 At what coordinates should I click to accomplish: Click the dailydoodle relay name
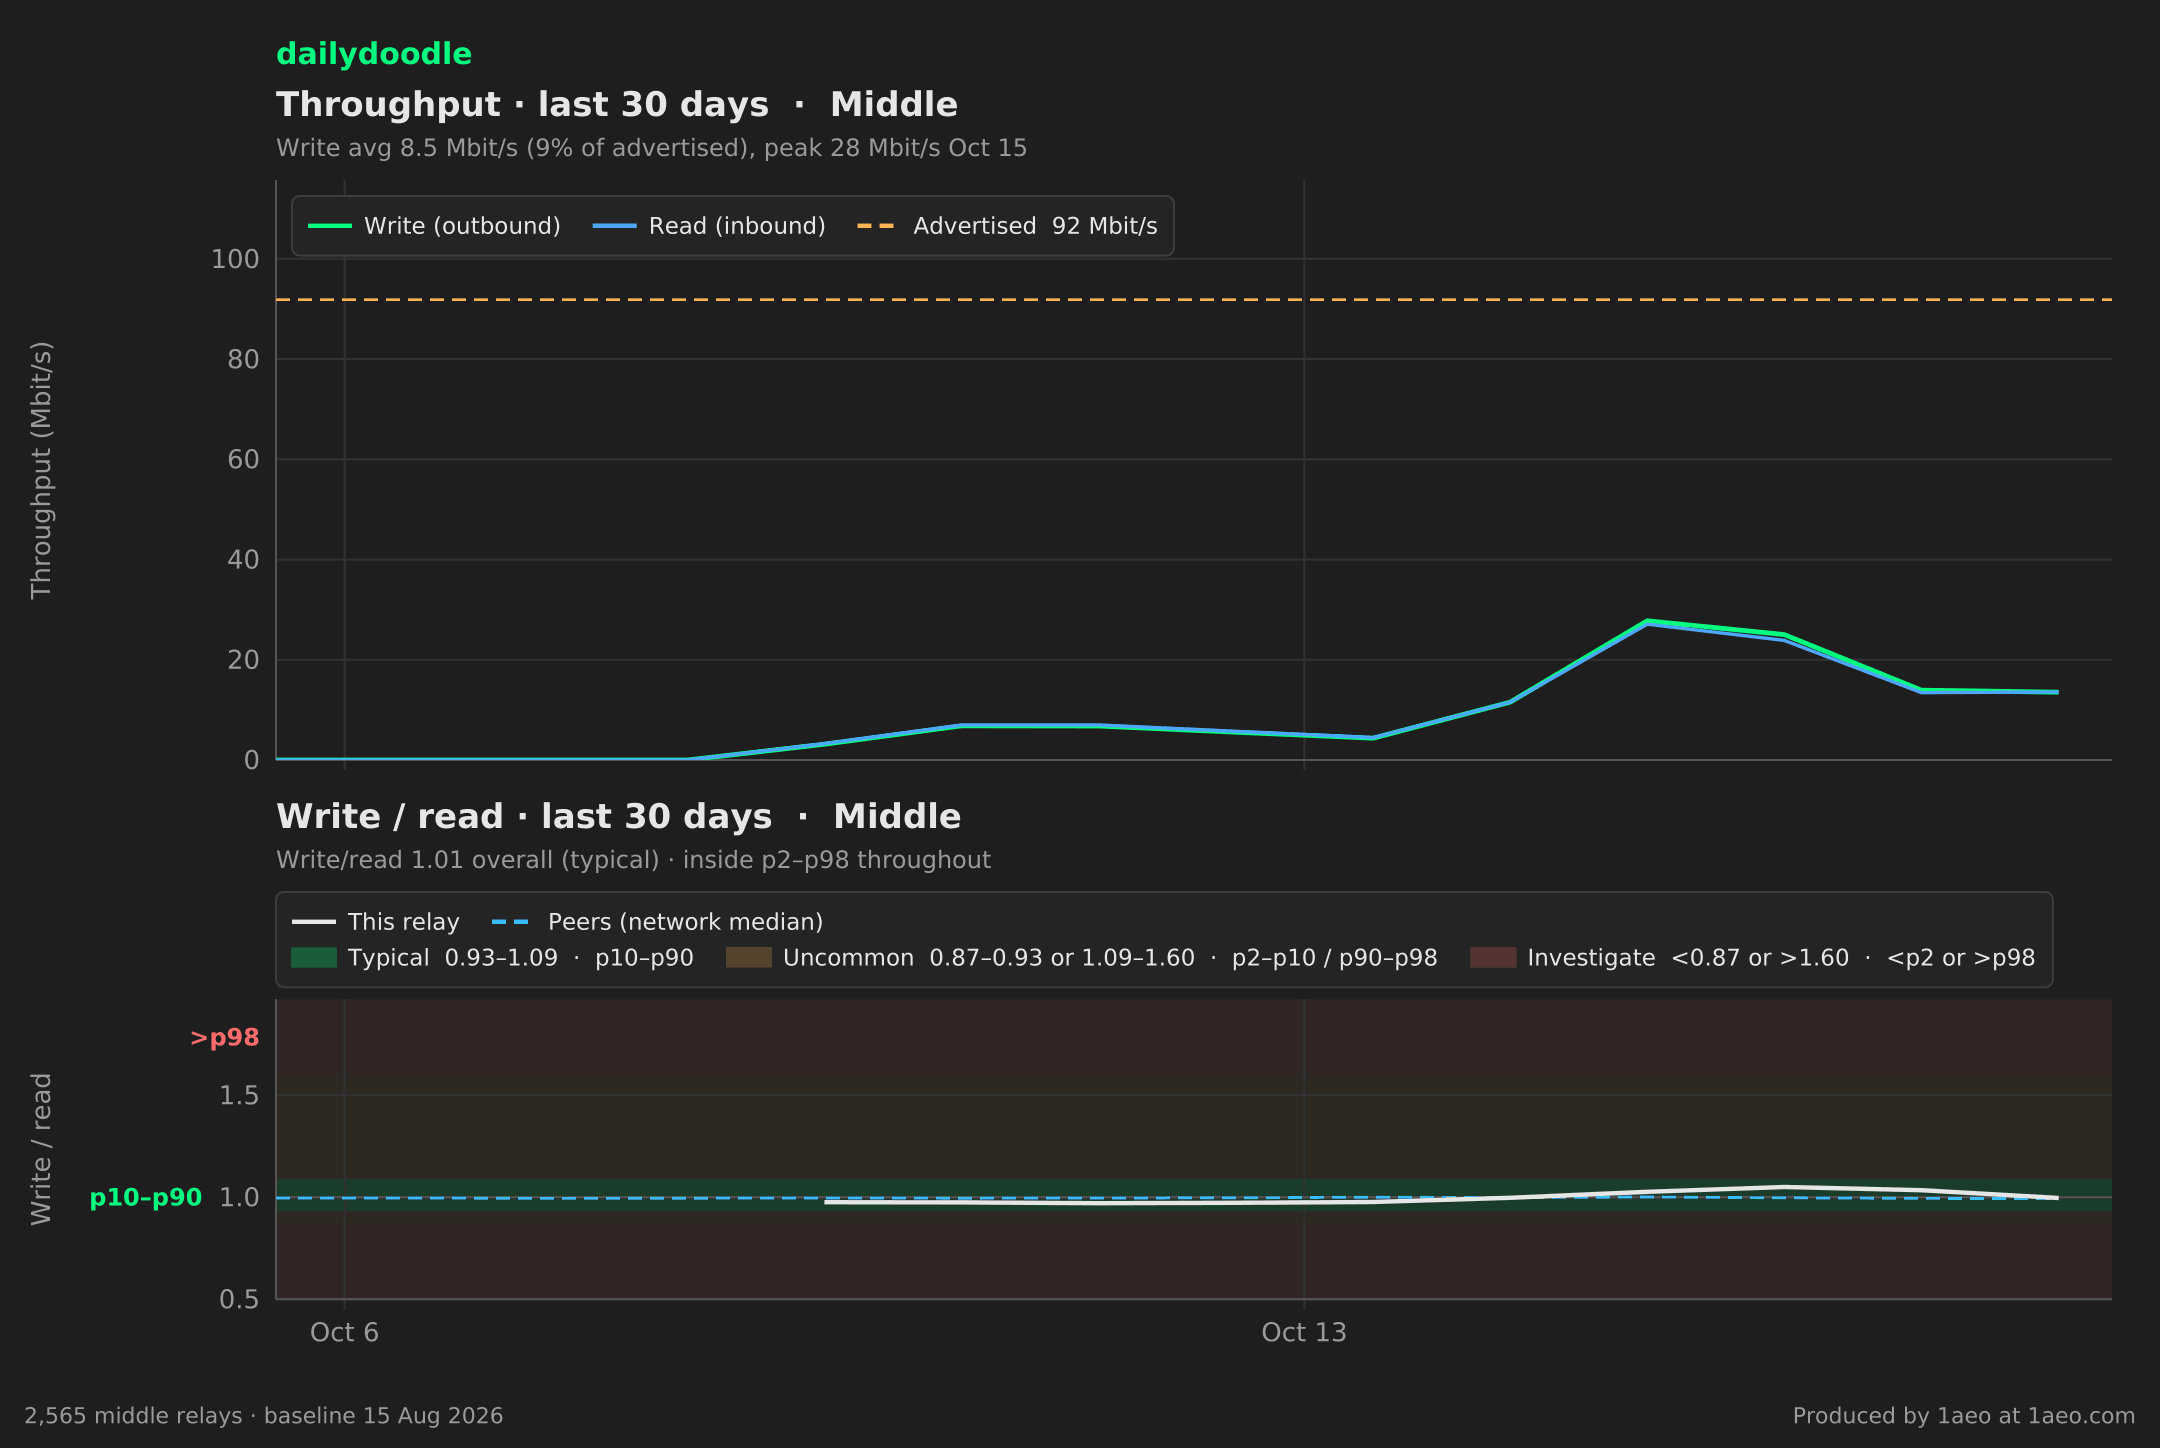click(374, 54)
